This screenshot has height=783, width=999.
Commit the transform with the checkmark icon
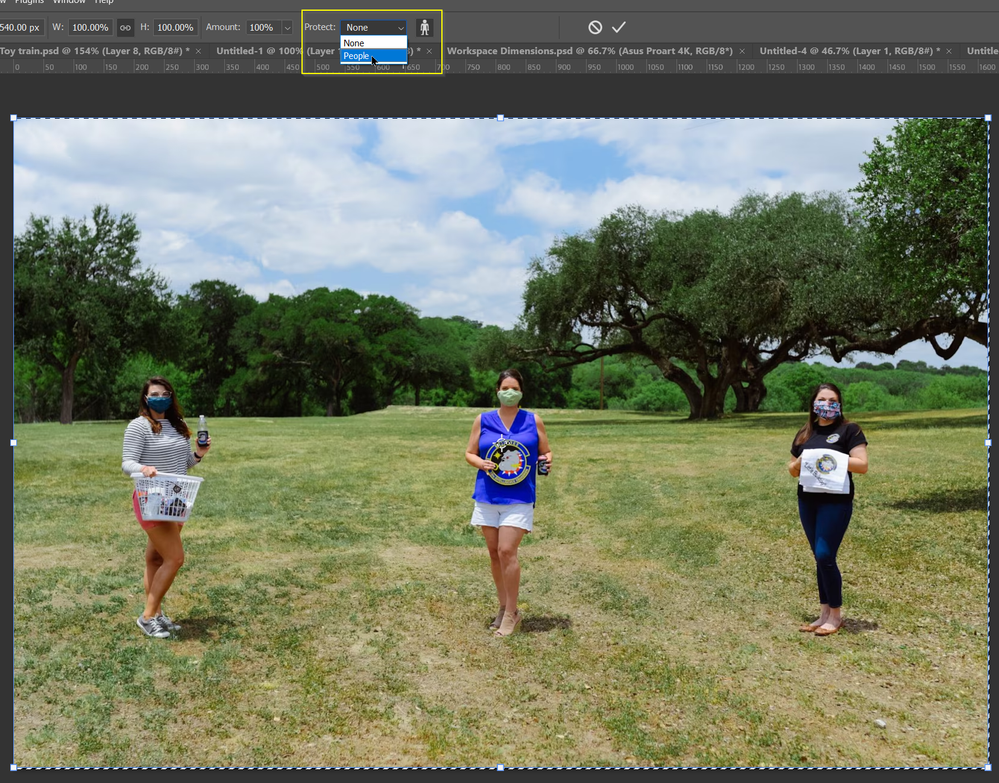pyautogui.click(x=619, y=27)
